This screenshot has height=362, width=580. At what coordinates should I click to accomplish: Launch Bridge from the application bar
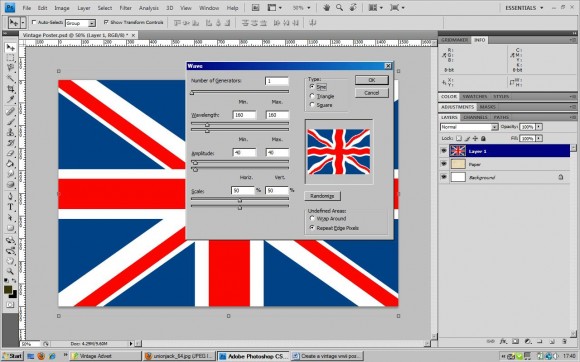(255, 7)
